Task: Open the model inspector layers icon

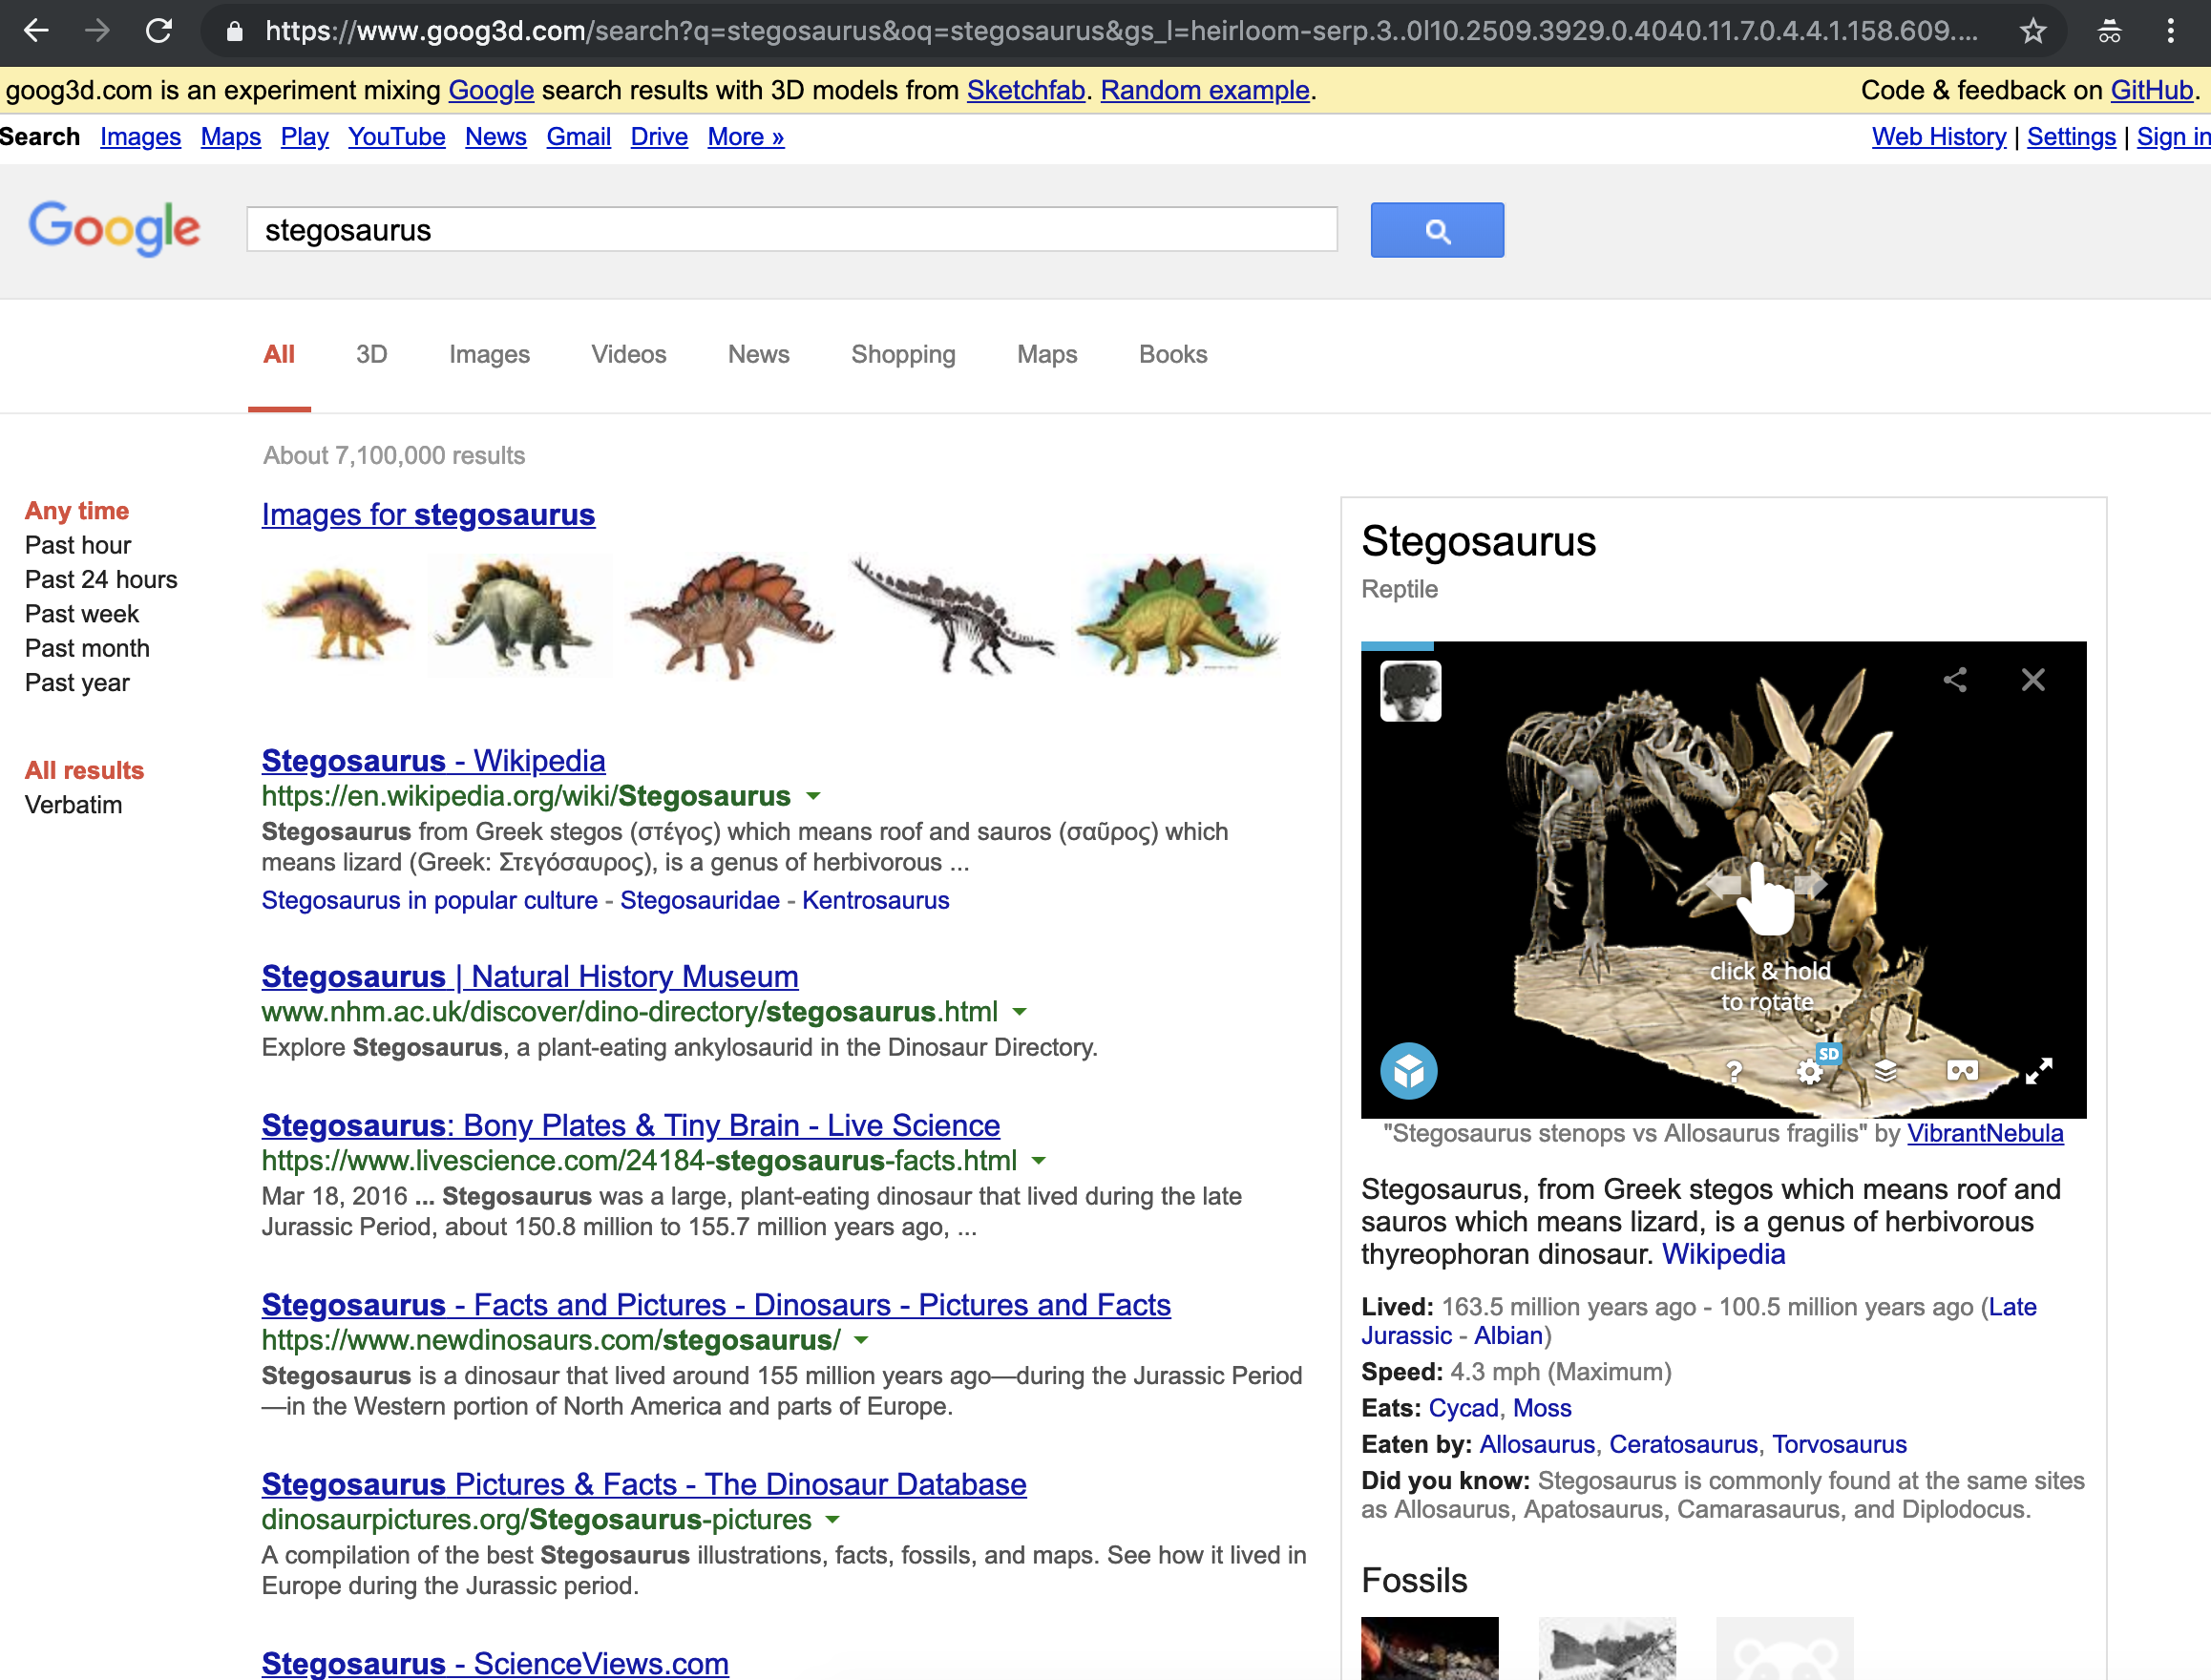Action: pyautogui.click(x=1886, y=1072)
